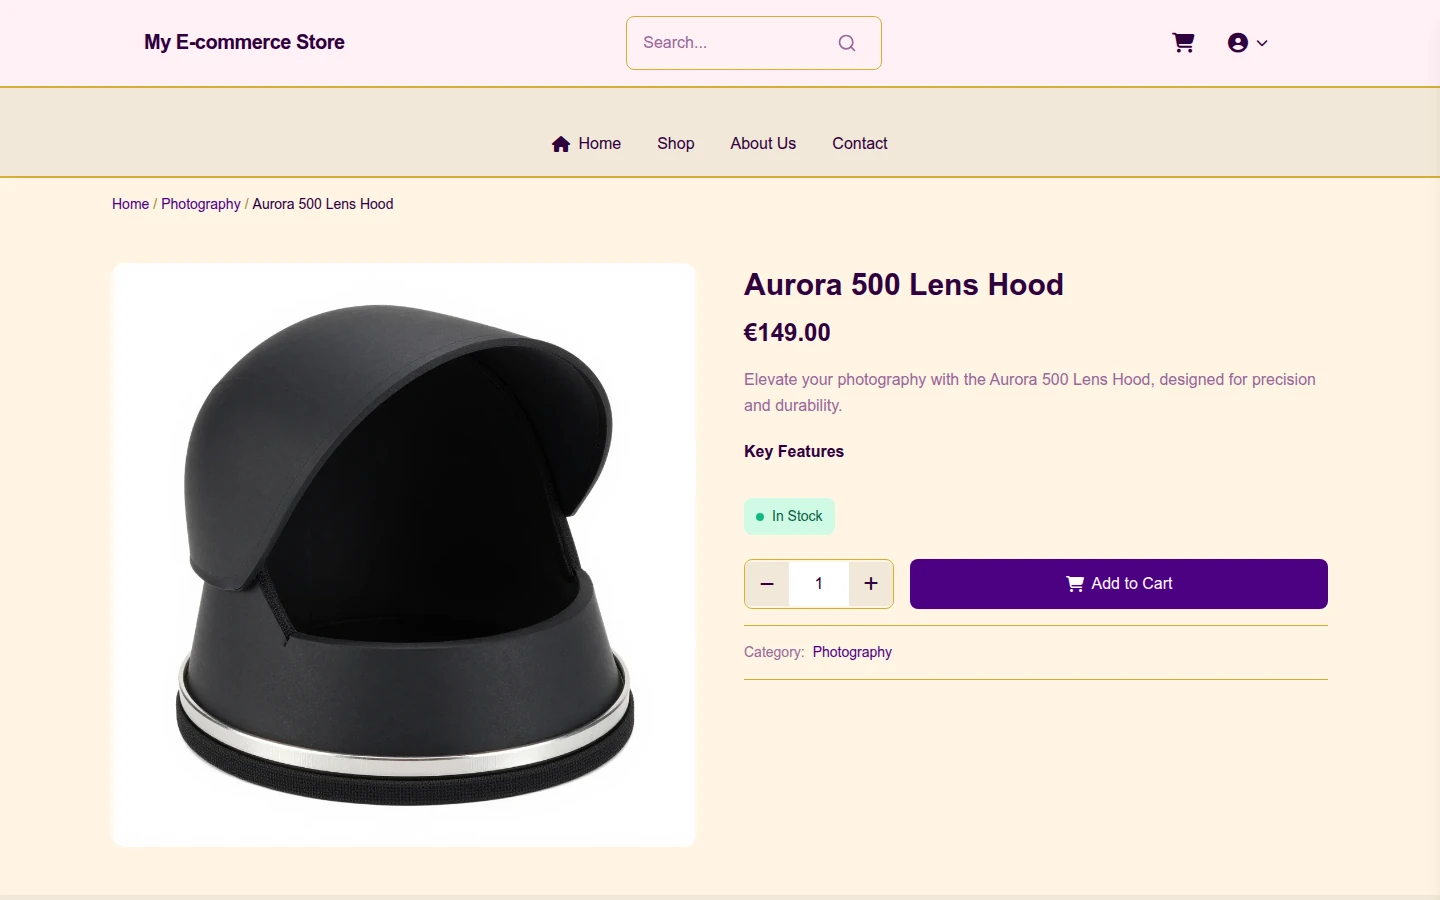Open the Contact page

(860, 143)
